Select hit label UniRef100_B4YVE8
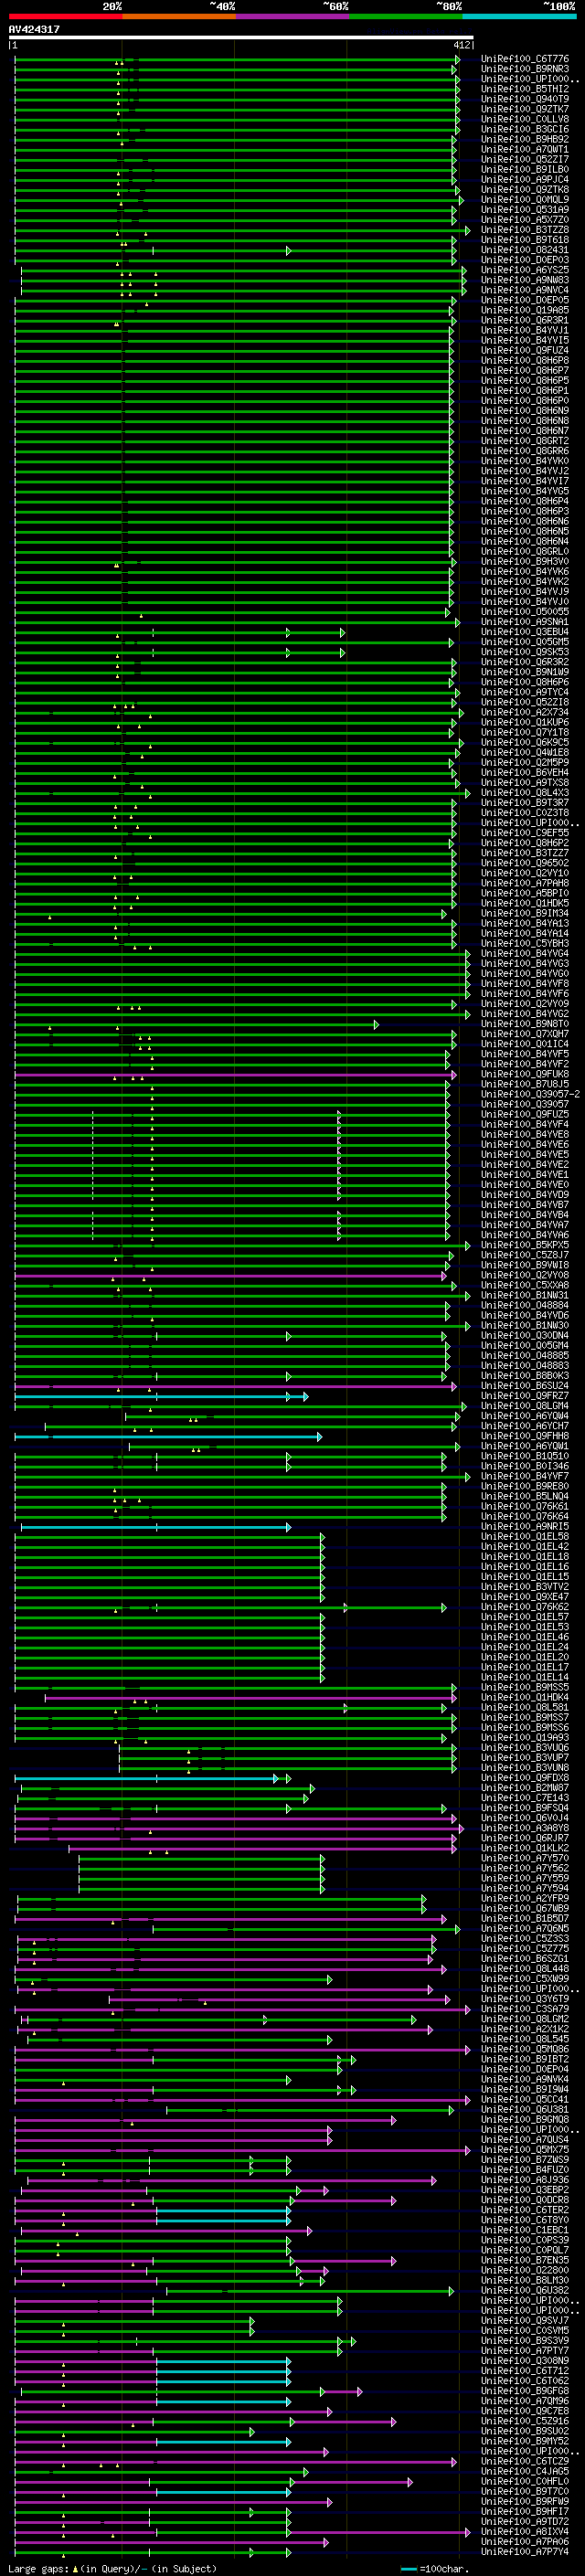The height and width of the screenshot is (2576, 585). coord(524,1134)
